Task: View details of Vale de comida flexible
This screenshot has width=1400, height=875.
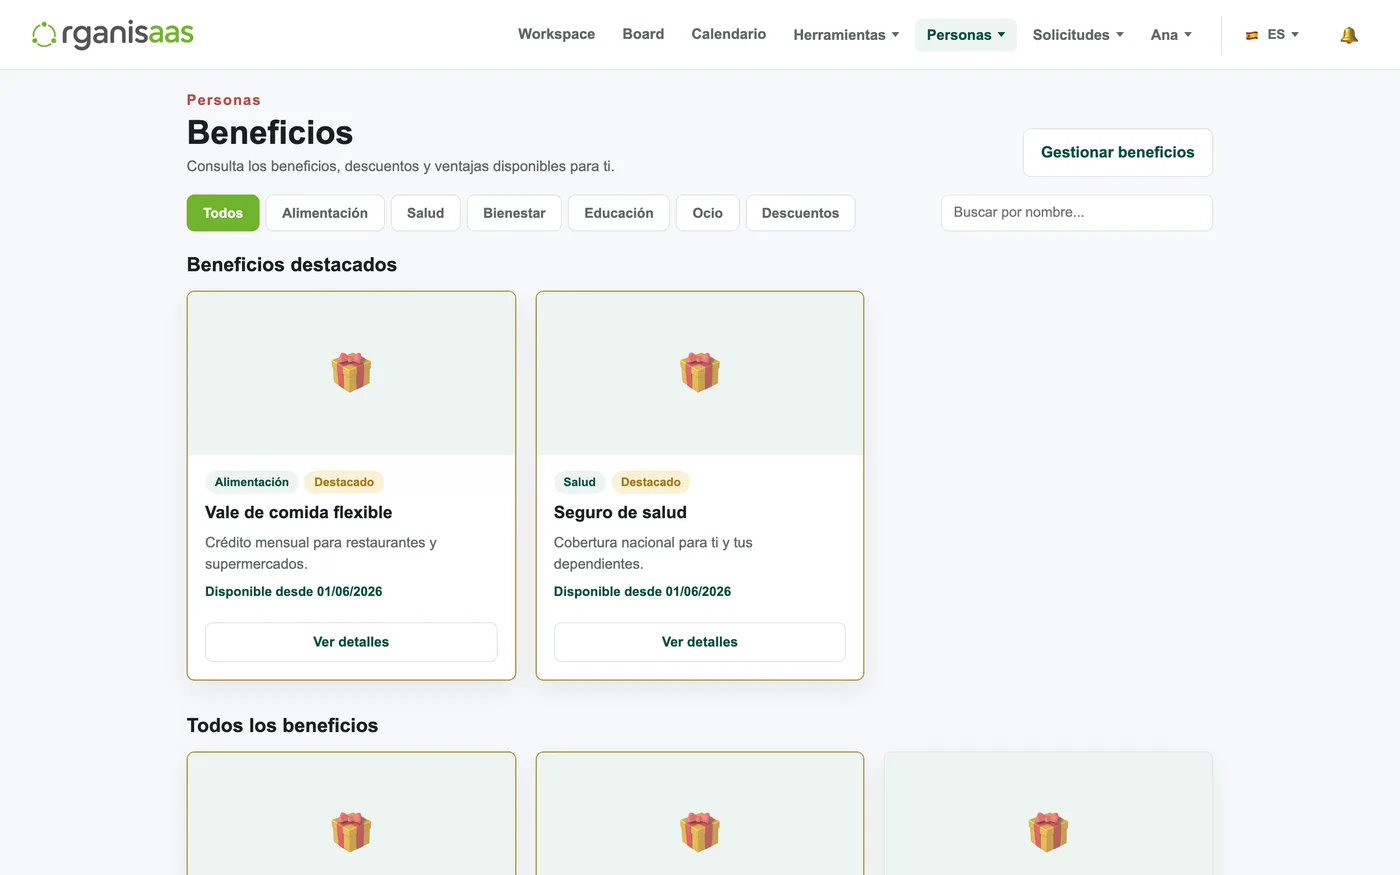Action: pyautogui.click(x=351, y=642)
